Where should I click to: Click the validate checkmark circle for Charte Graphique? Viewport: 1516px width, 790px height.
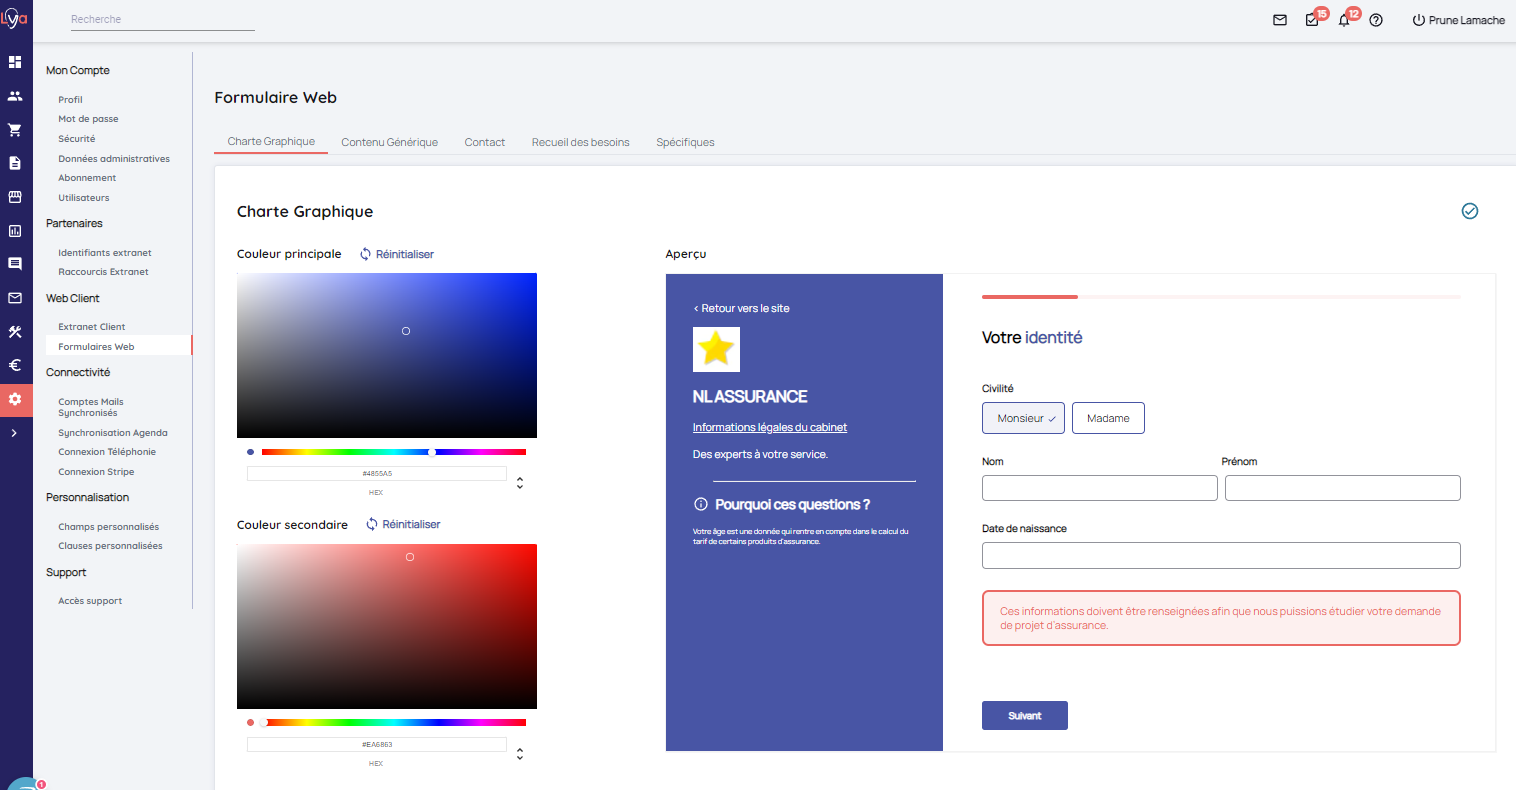[x=1470, y=211]
